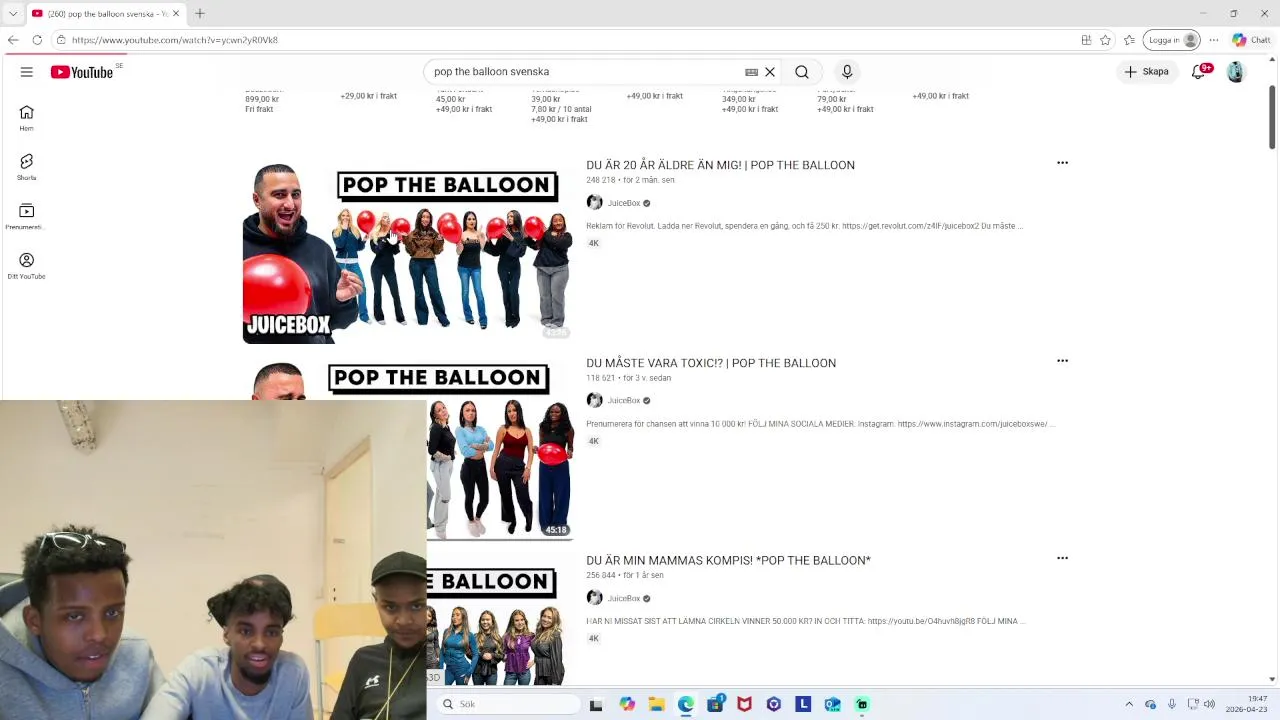This screenshot has height=720, width=1280.
Task: Reload the page
Action: click(x=37, y=40)
